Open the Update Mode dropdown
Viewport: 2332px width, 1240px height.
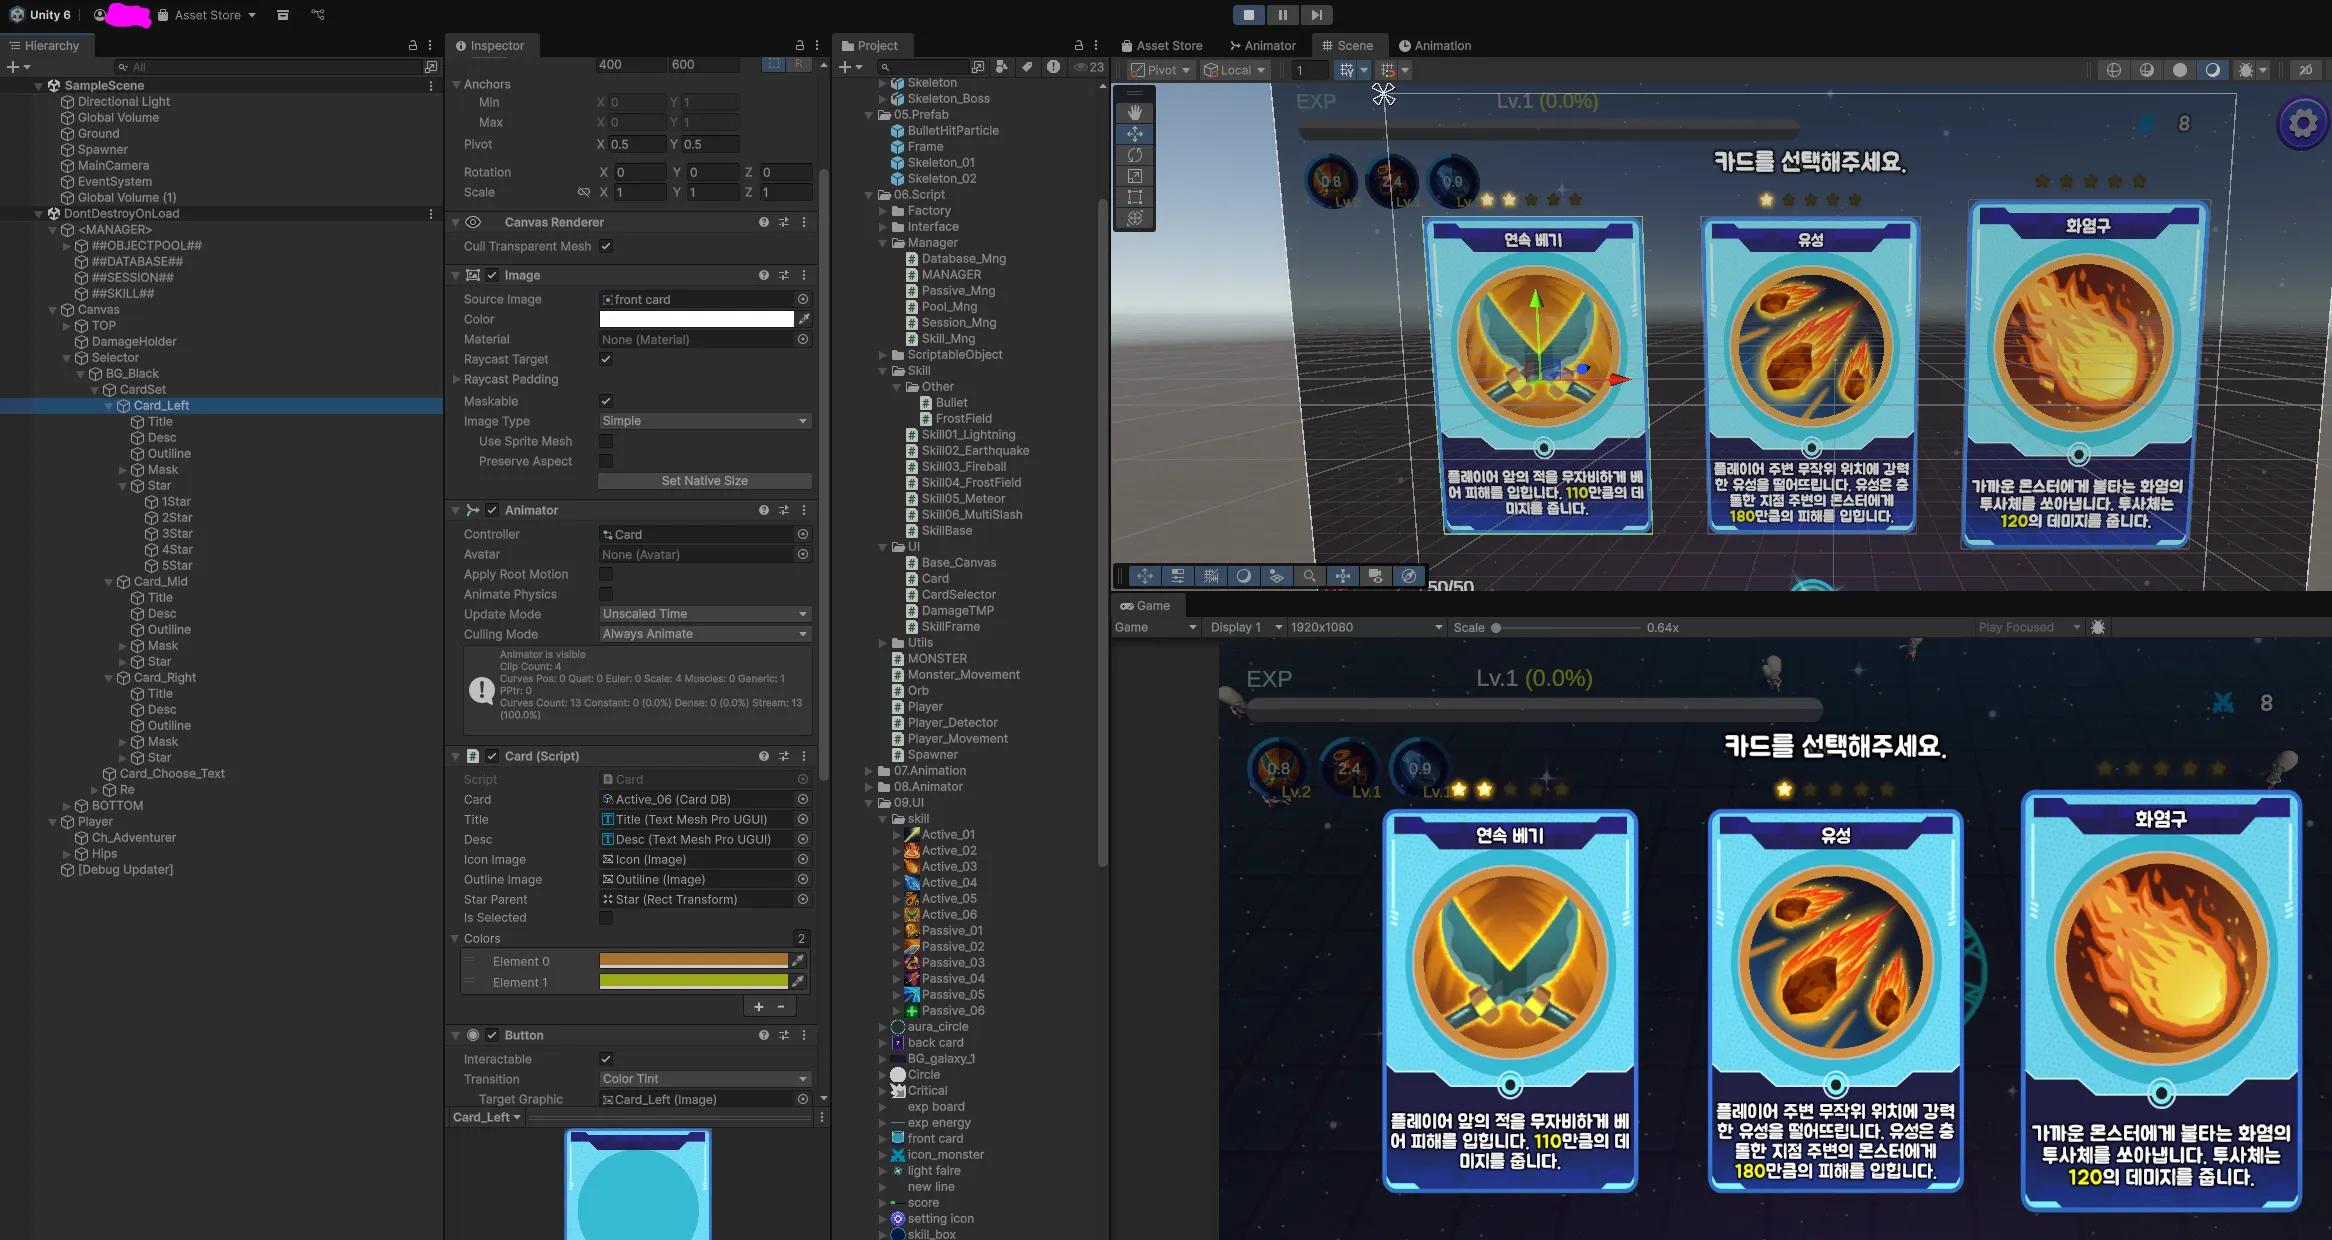click(704, 614)
